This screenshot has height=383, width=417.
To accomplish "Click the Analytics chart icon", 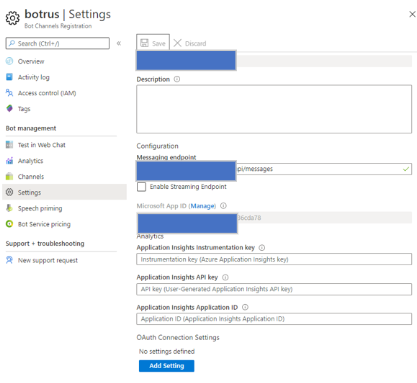I will 10,160.
